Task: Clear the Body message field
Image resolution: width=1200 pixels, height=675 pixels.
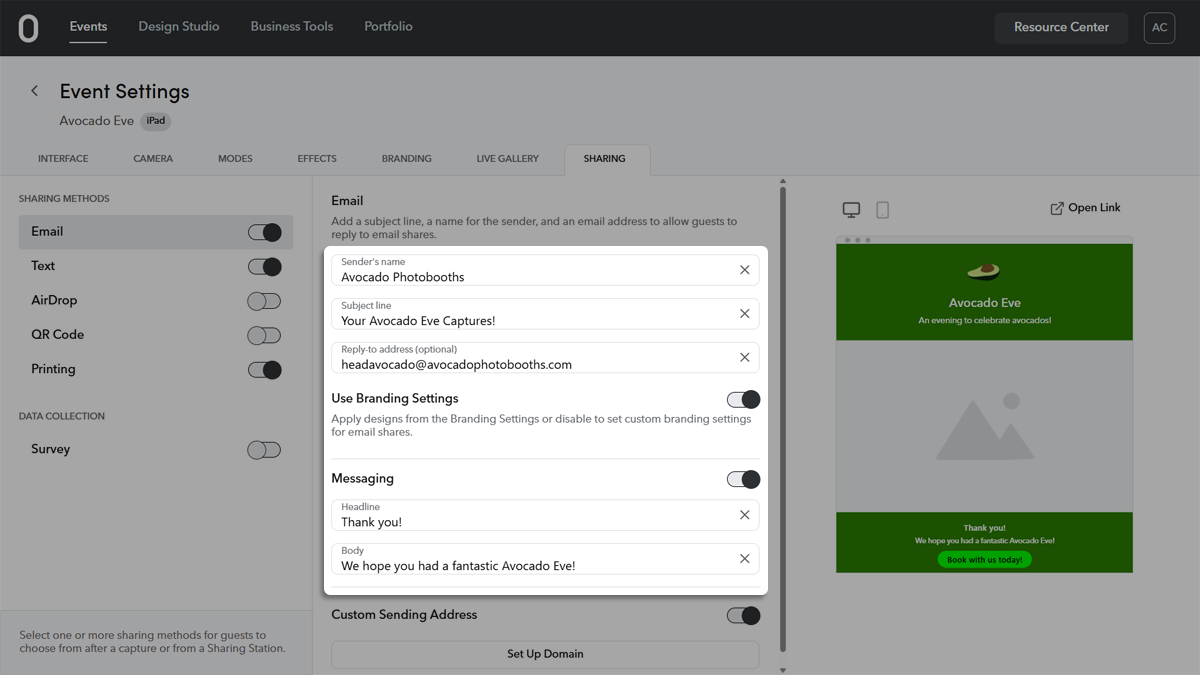Action: pyautogui.click(x=744, y=559)
